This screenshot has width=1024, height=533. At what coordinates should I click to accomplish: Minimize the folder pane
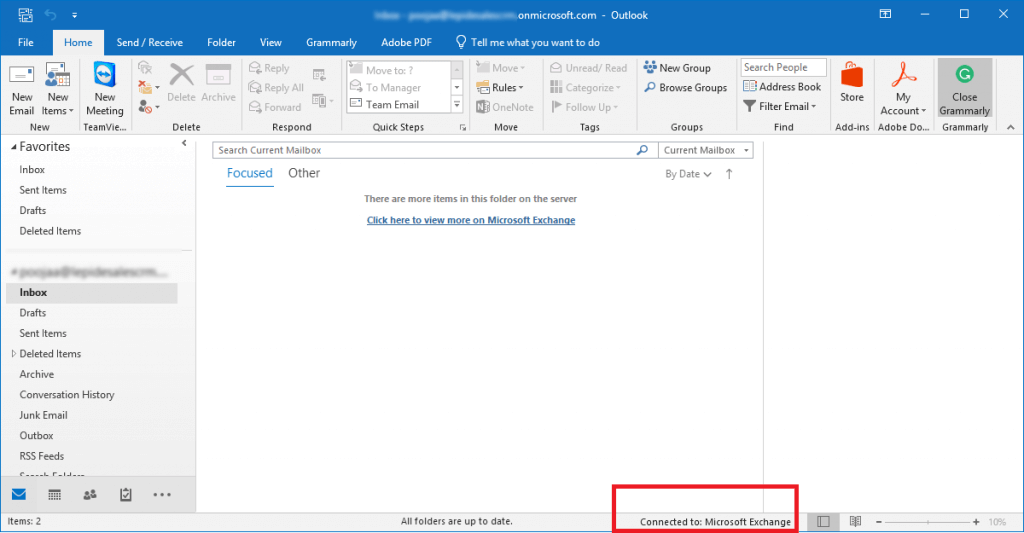coord(184,143)
